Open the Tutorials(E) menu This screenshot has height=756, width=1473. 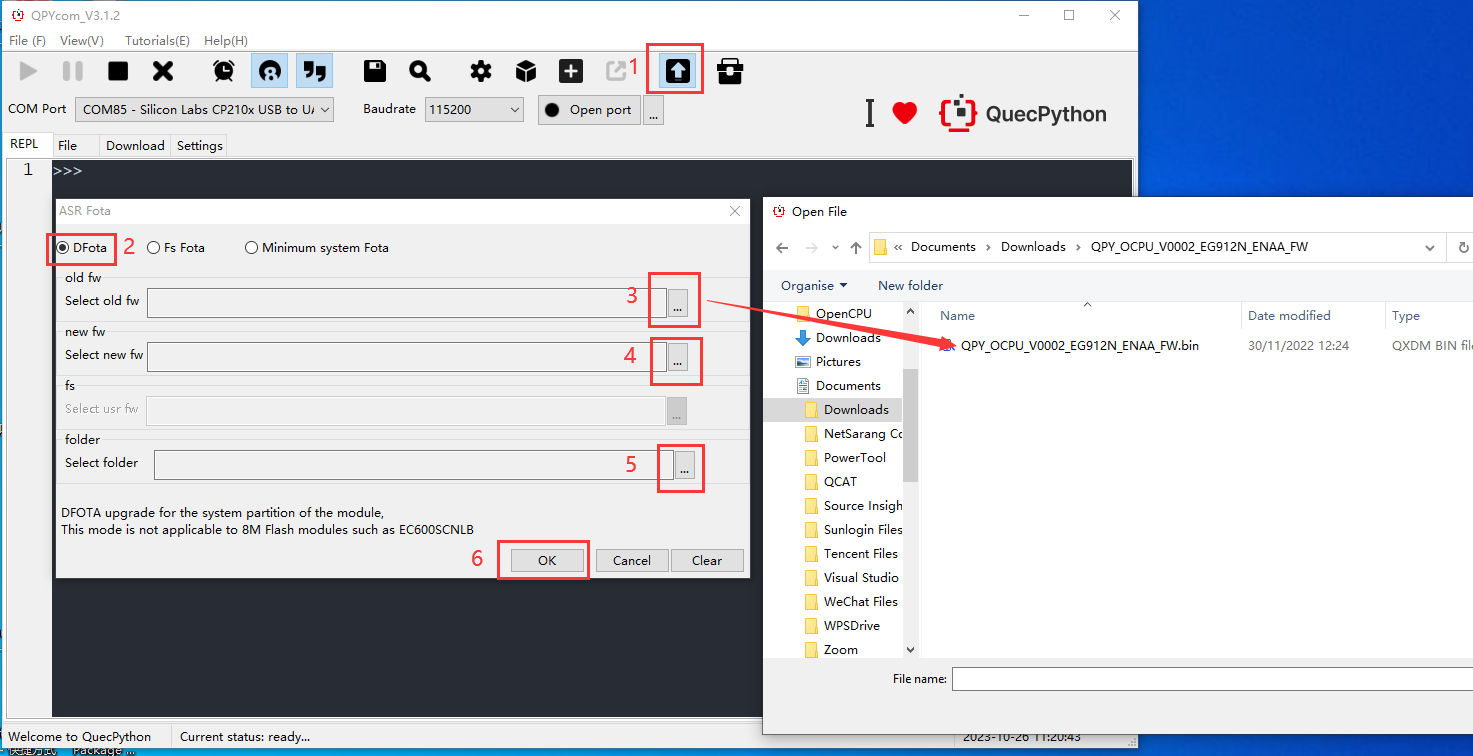click(x=157, y=41)
